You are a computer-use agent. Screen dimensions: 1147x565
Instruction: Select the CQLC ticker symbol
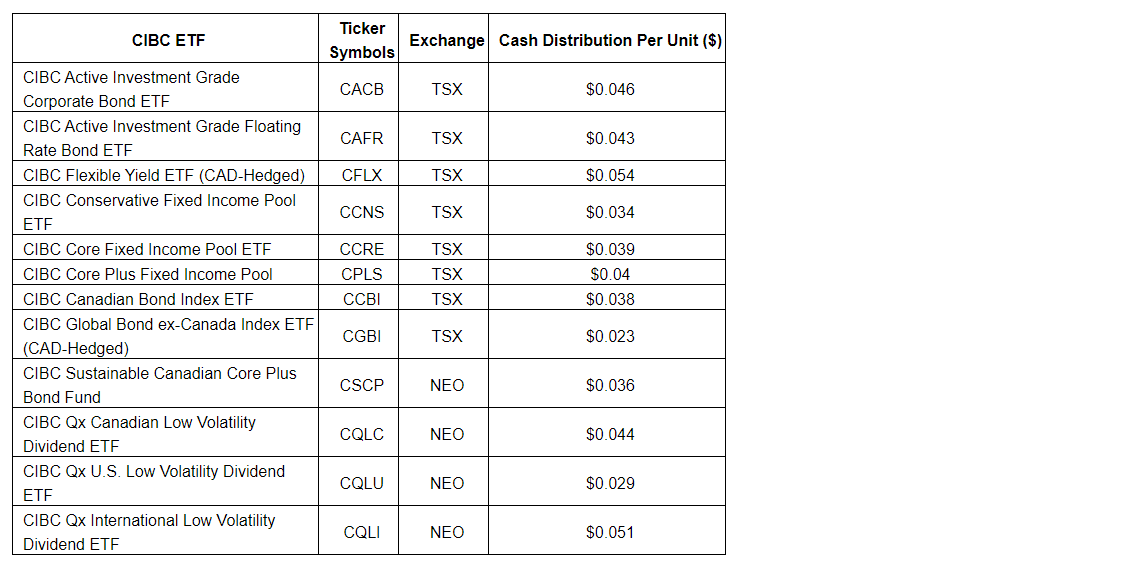point(361,434)
